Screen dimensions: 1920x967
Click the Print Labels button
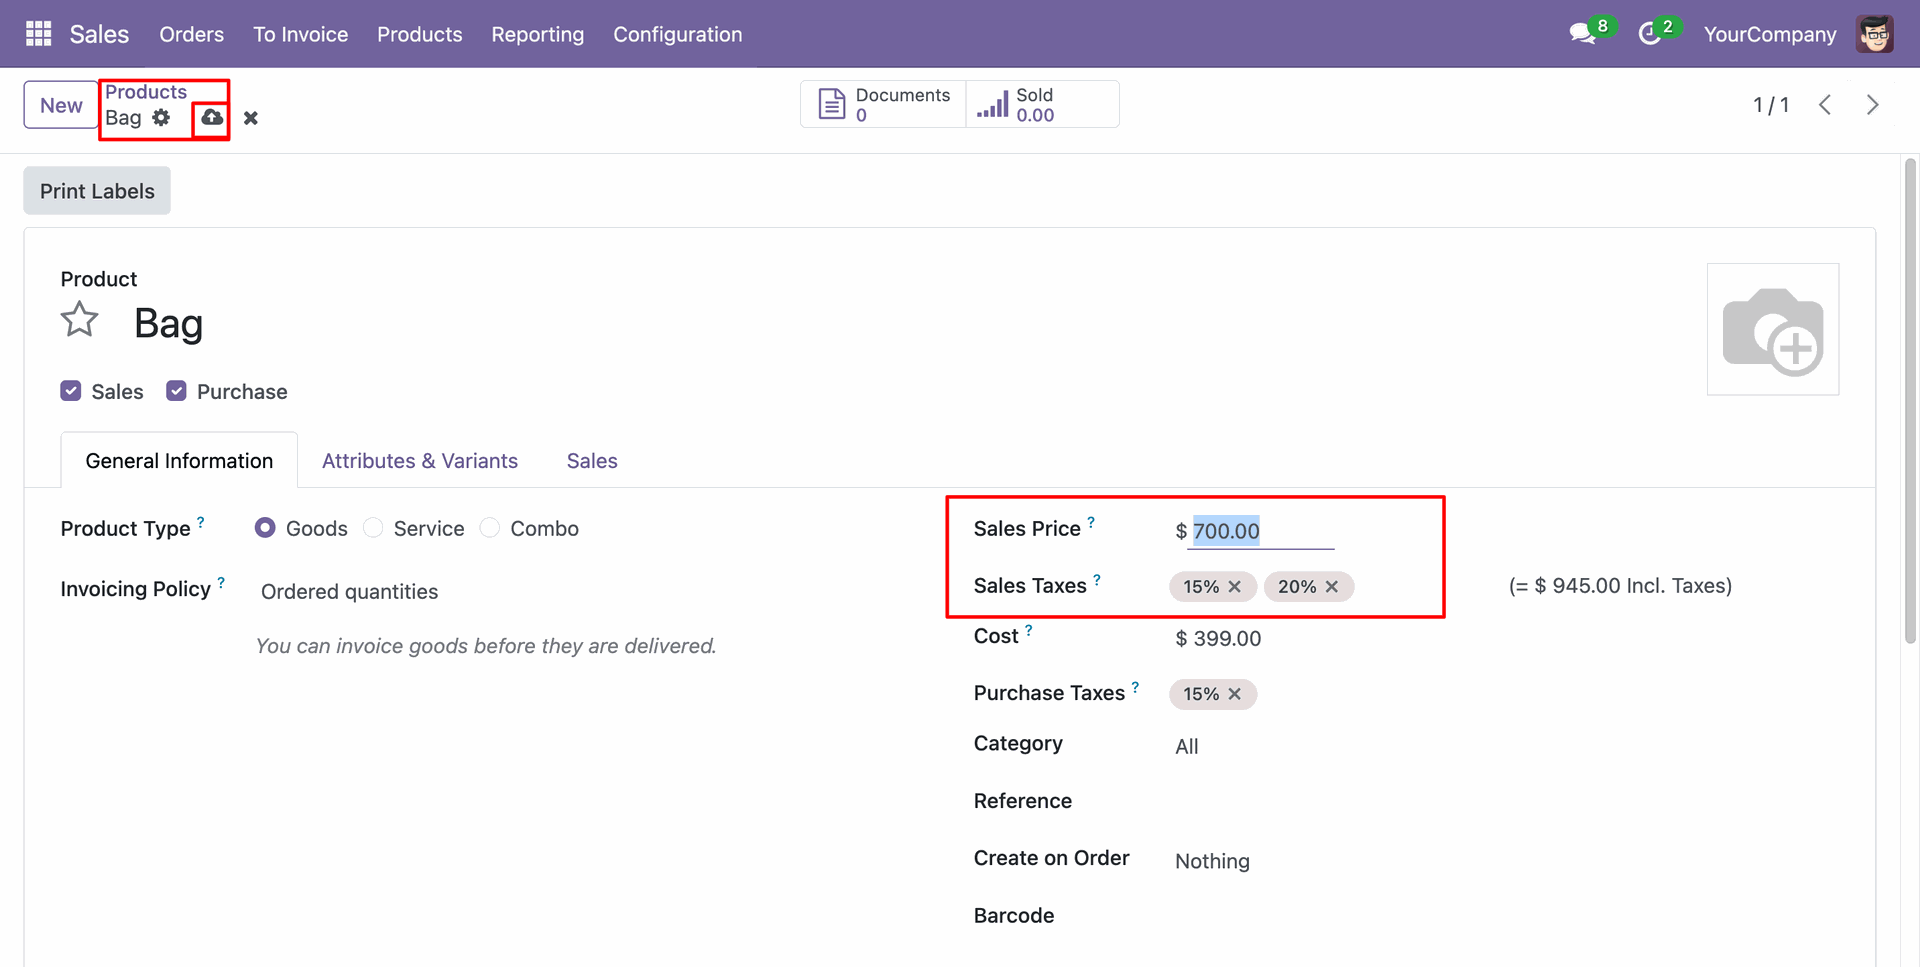[x=97, y=191]
